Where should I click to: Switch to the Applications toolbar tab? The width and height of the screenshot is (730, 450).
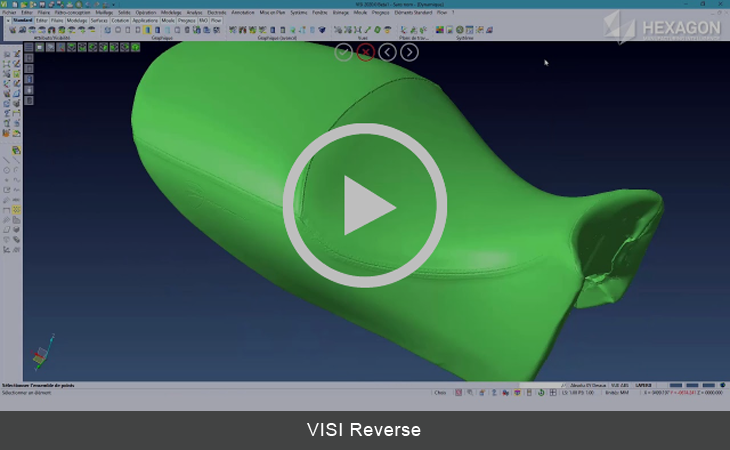pos(145,20)
